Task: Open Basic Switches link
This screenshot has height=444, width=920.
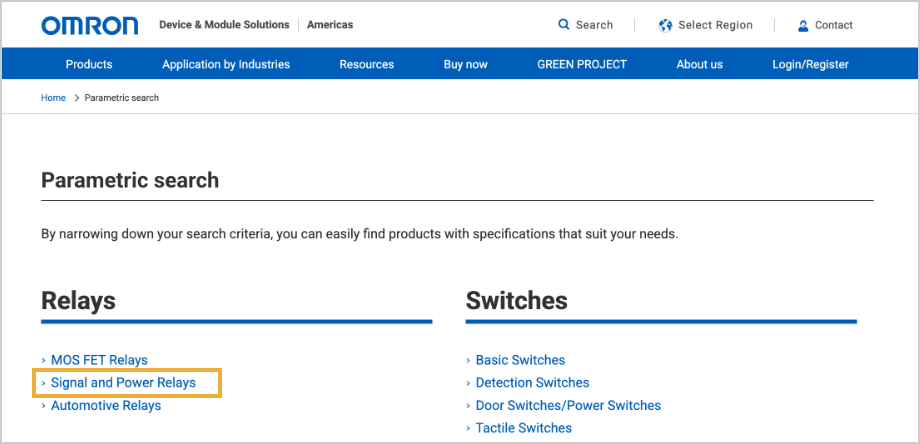Action: tap(520, 360)
